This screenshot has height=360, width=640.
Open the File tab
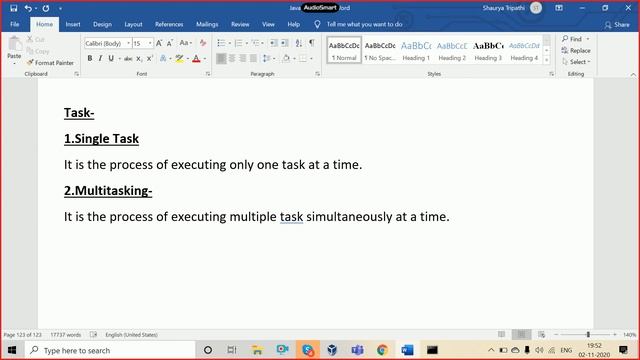pos(15,24)
